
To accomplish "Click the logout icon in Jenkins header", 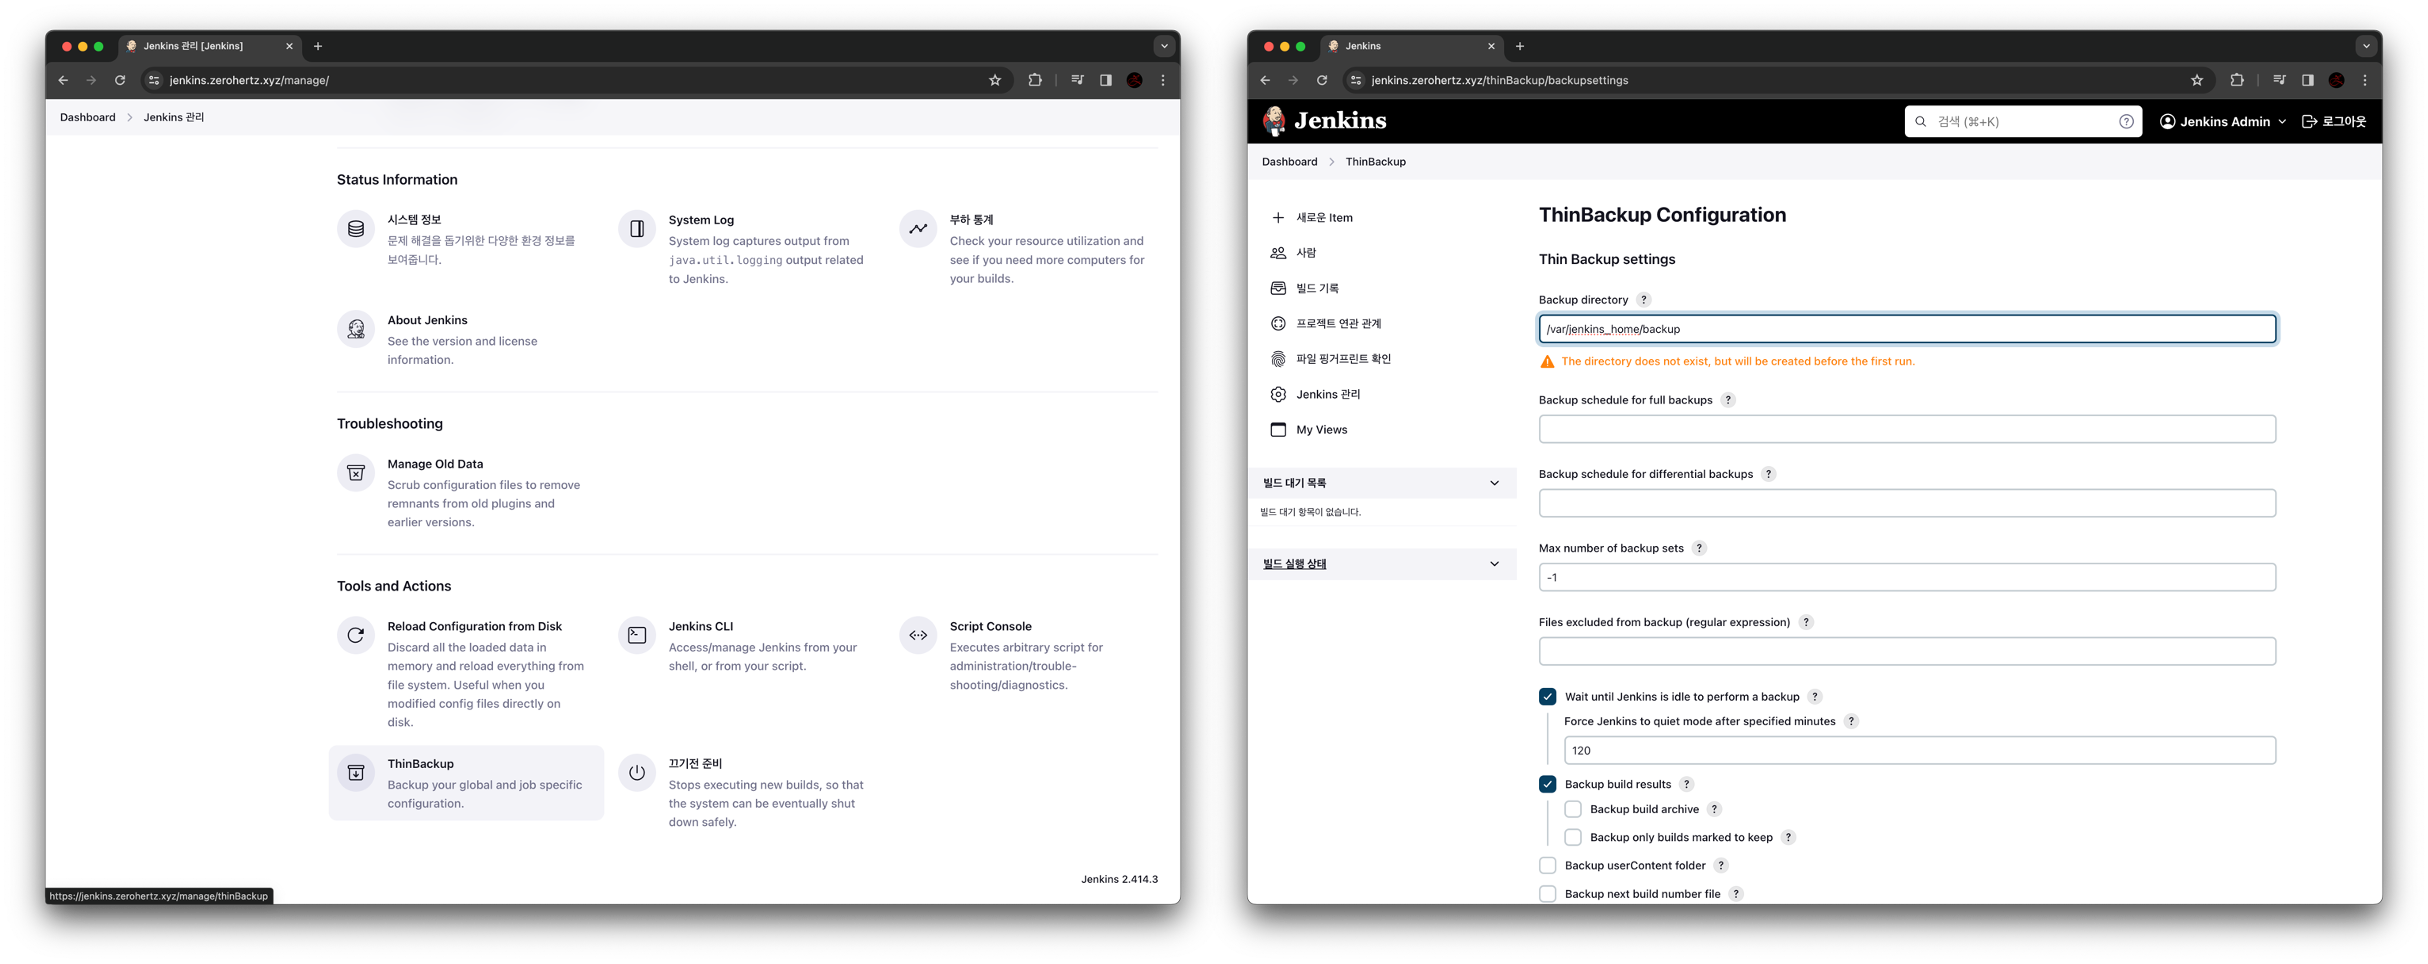I will (2309, 121).
